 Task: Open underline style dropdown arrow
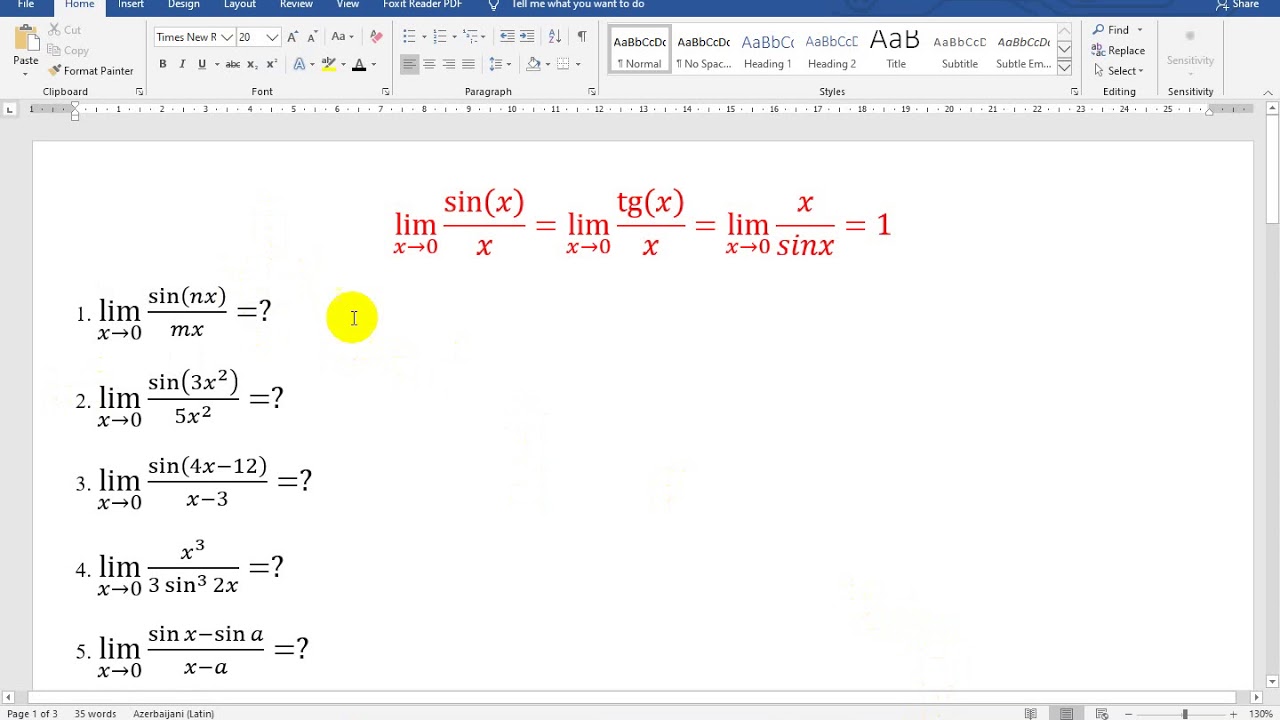216,65
